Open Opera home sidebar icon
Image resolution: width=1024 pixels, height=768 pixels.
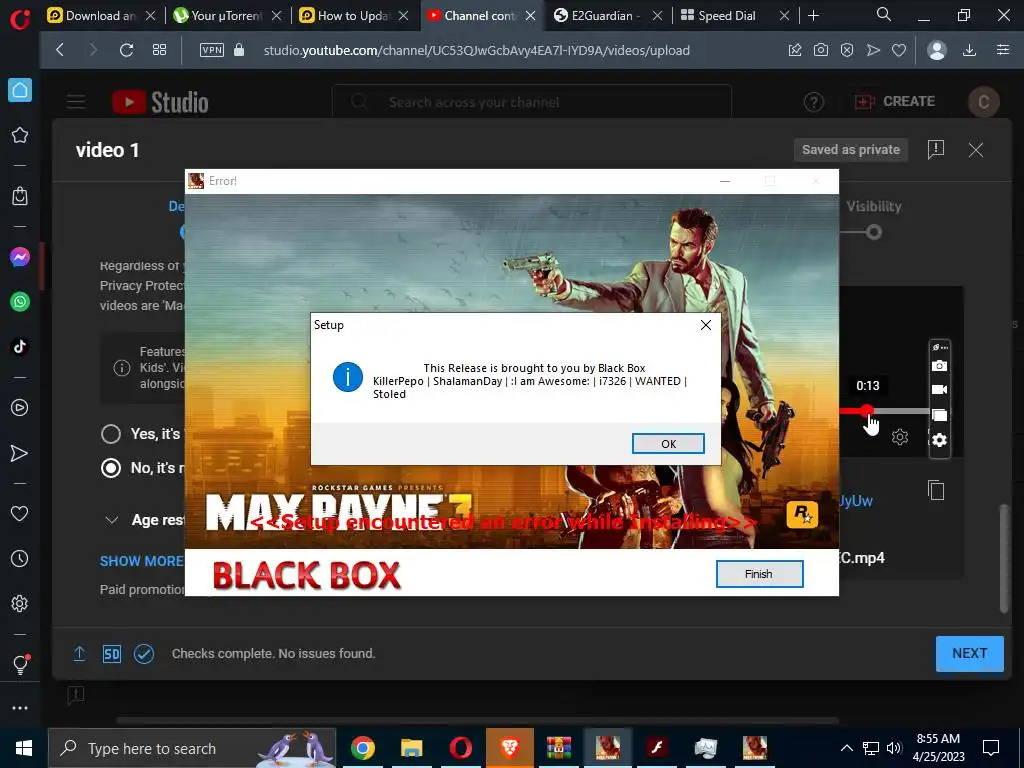tap(20, 90)
